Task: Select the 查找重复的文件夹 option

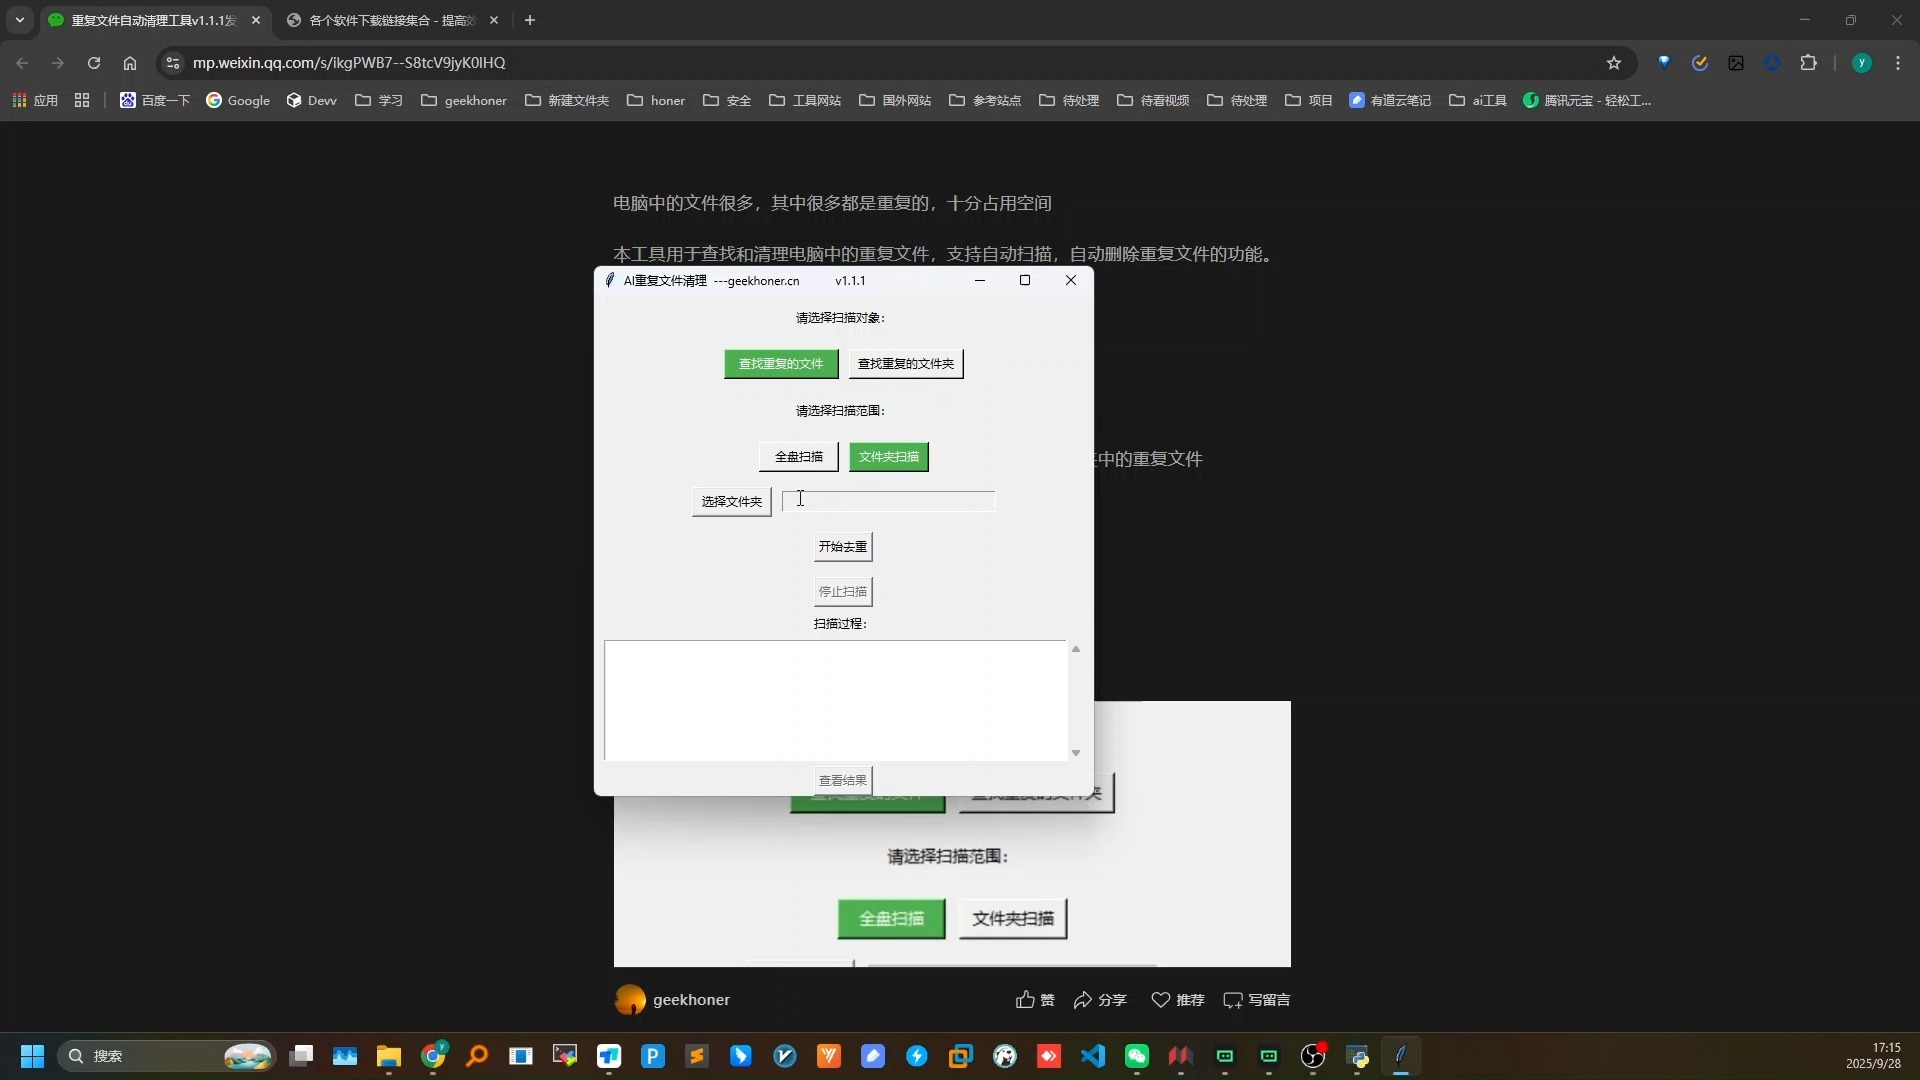Action: click(x=905, y=364)
